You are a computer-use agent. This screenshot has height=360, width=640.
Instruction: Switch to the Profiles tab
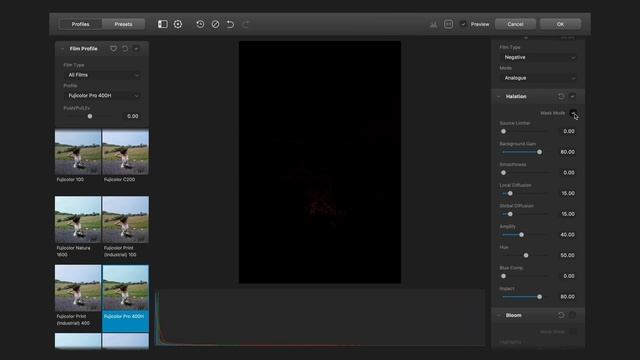pyautogui.click(x=80, y=24)
